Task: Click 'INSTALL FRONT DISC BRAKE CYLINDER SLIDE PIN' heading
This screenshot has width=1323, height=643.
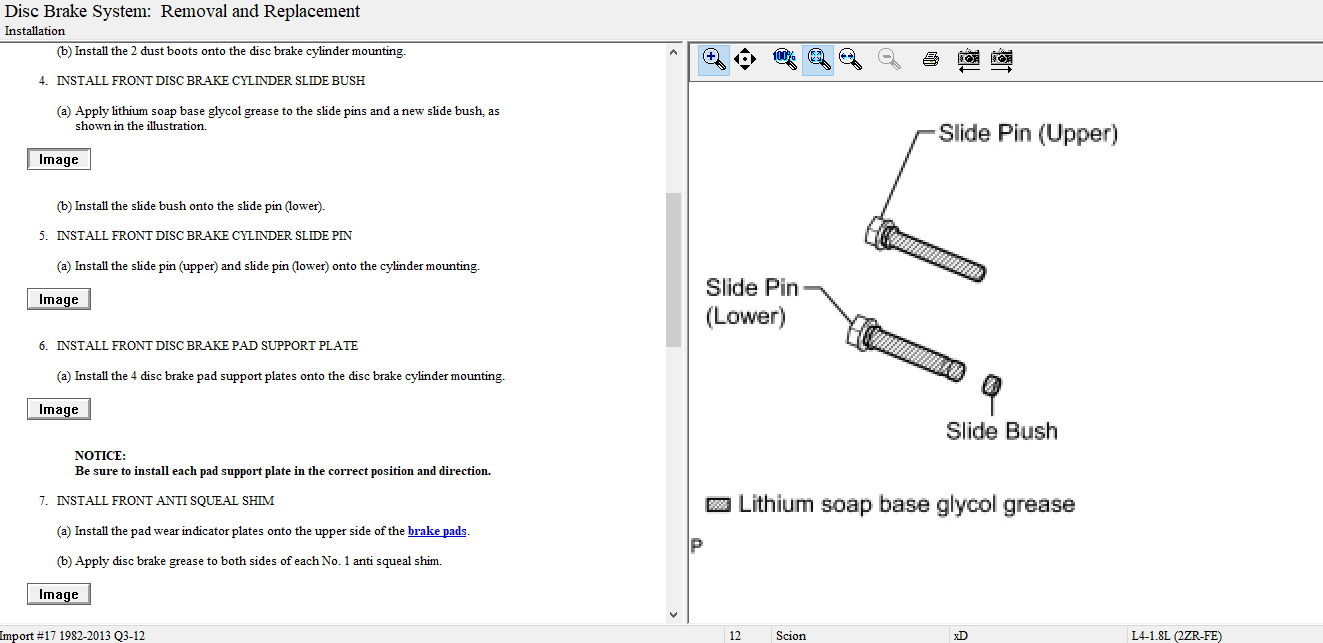Action: (x=204, y=235)
